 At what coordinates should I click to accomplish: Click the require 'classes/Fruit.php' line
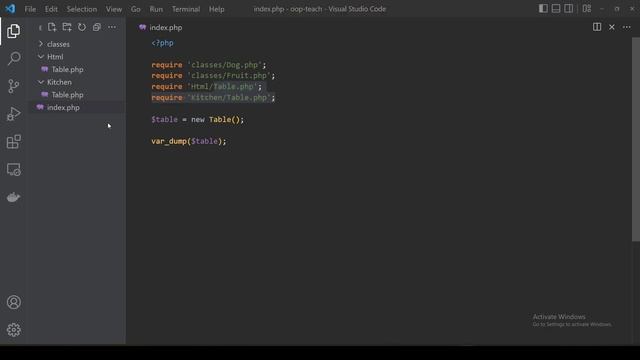click(x=213, y=76)
